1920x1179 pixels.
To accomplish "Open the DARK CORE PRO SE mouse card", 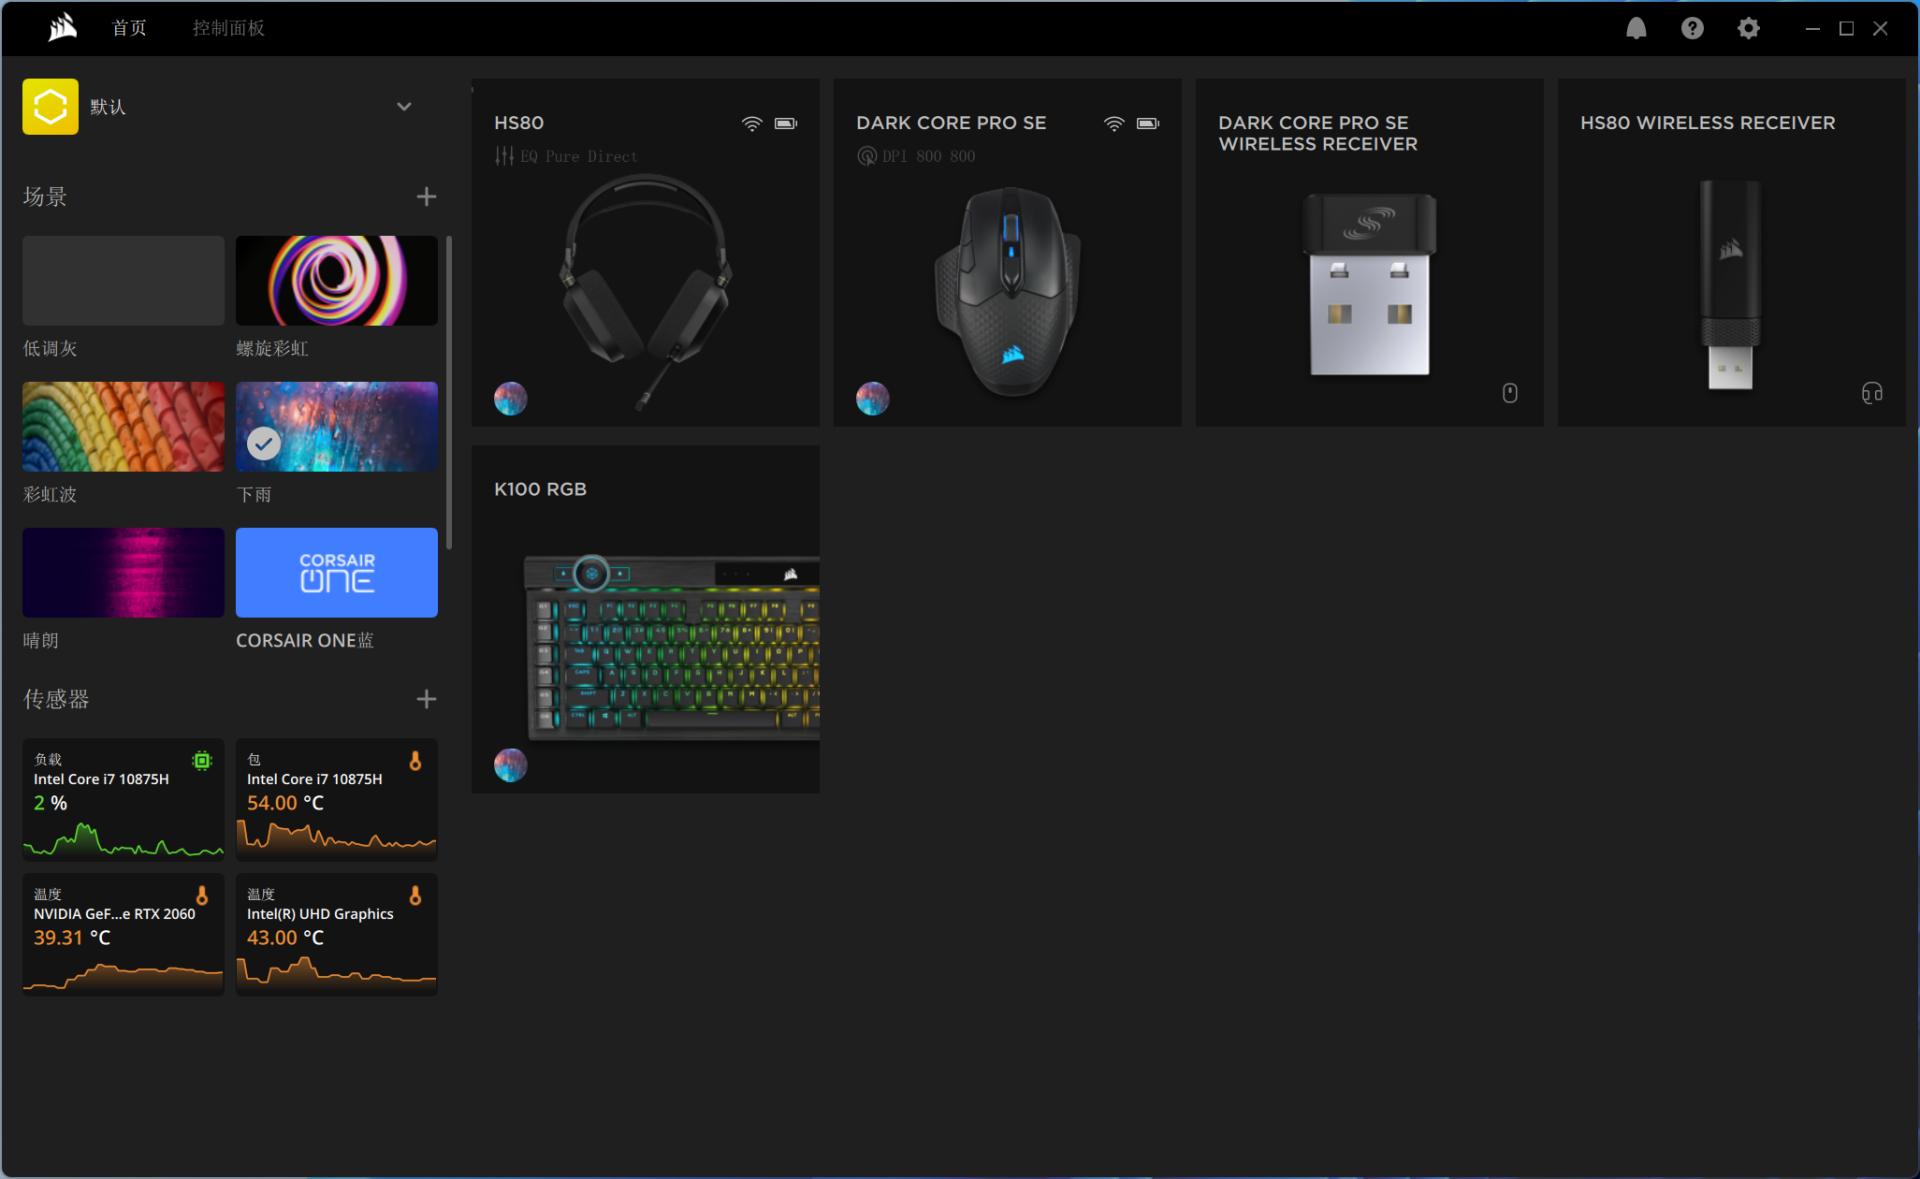I will pyautogui.click(x=1008, y=253).
